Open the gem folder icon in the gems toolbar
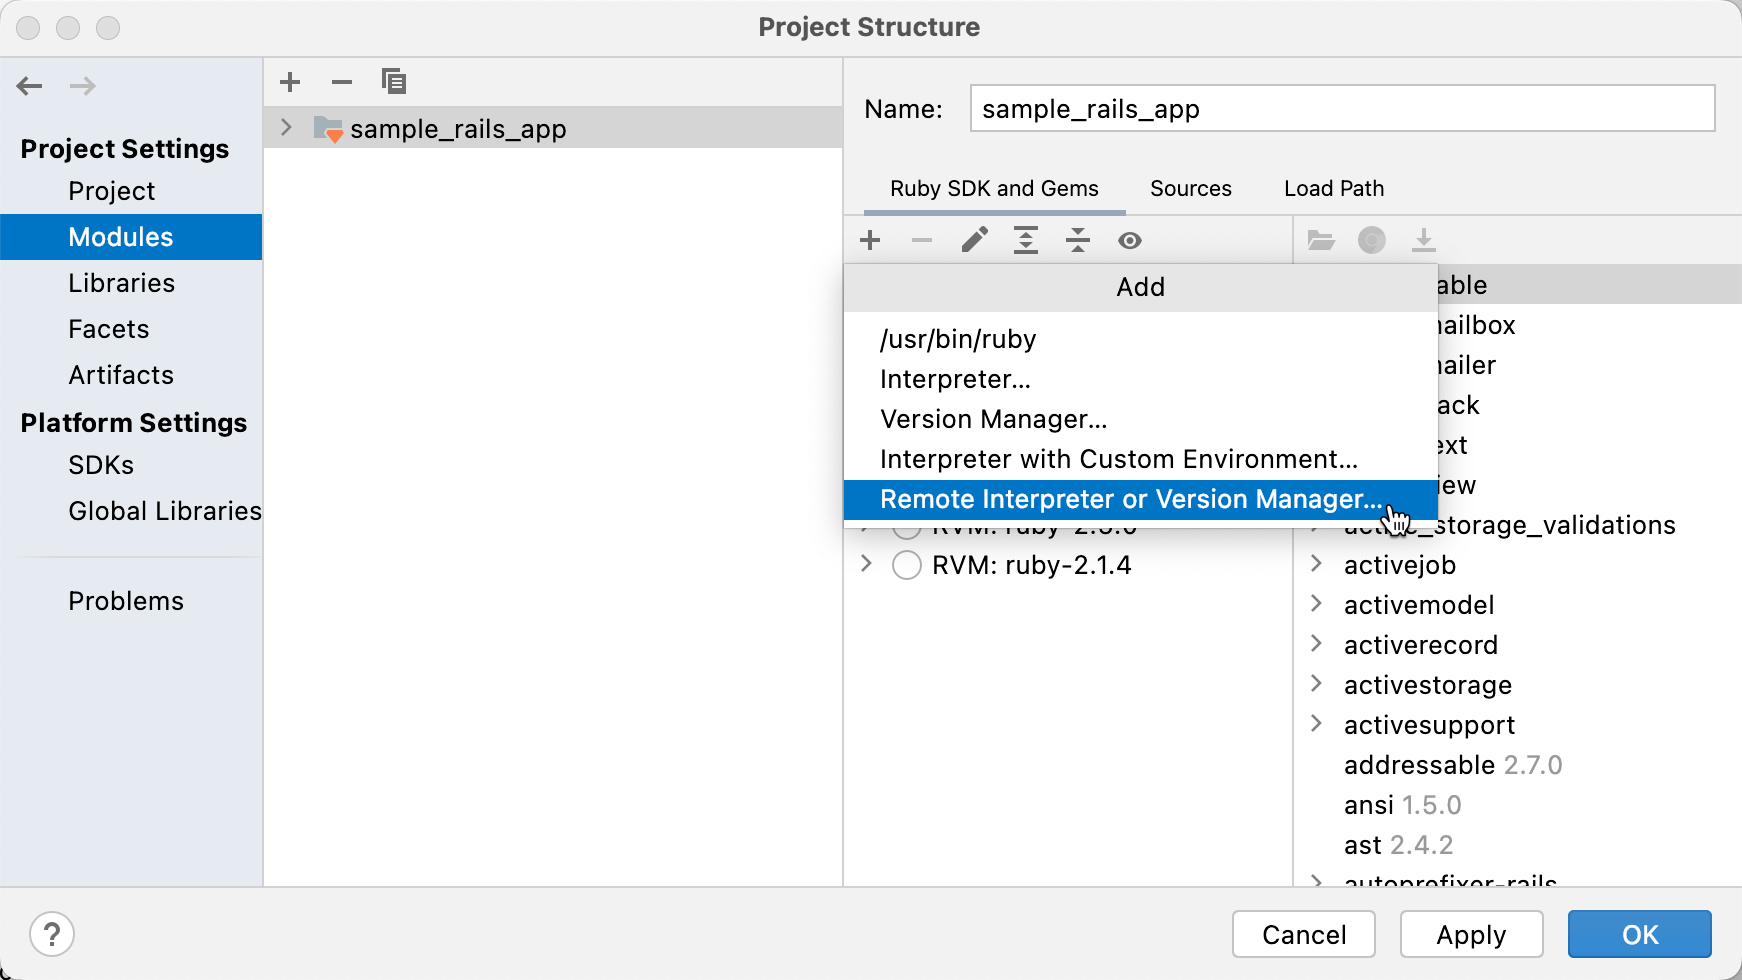Screen dimensions: 1742x980 pyautogui.click(x=1321, y=240)
